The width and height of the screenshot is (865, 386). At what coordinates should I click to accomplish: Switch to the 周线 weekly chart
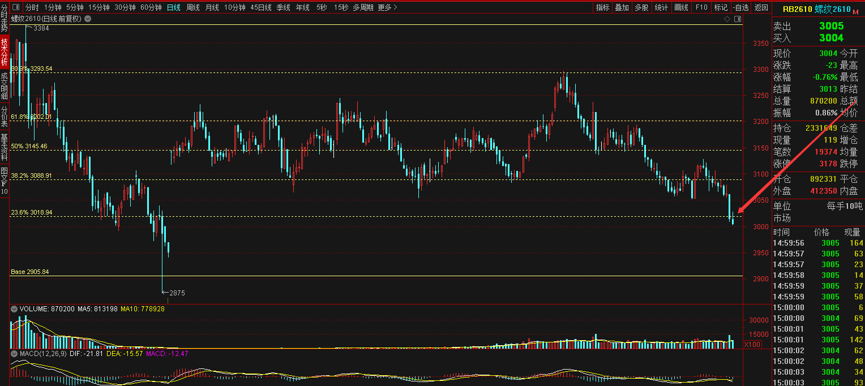(193, 8)
